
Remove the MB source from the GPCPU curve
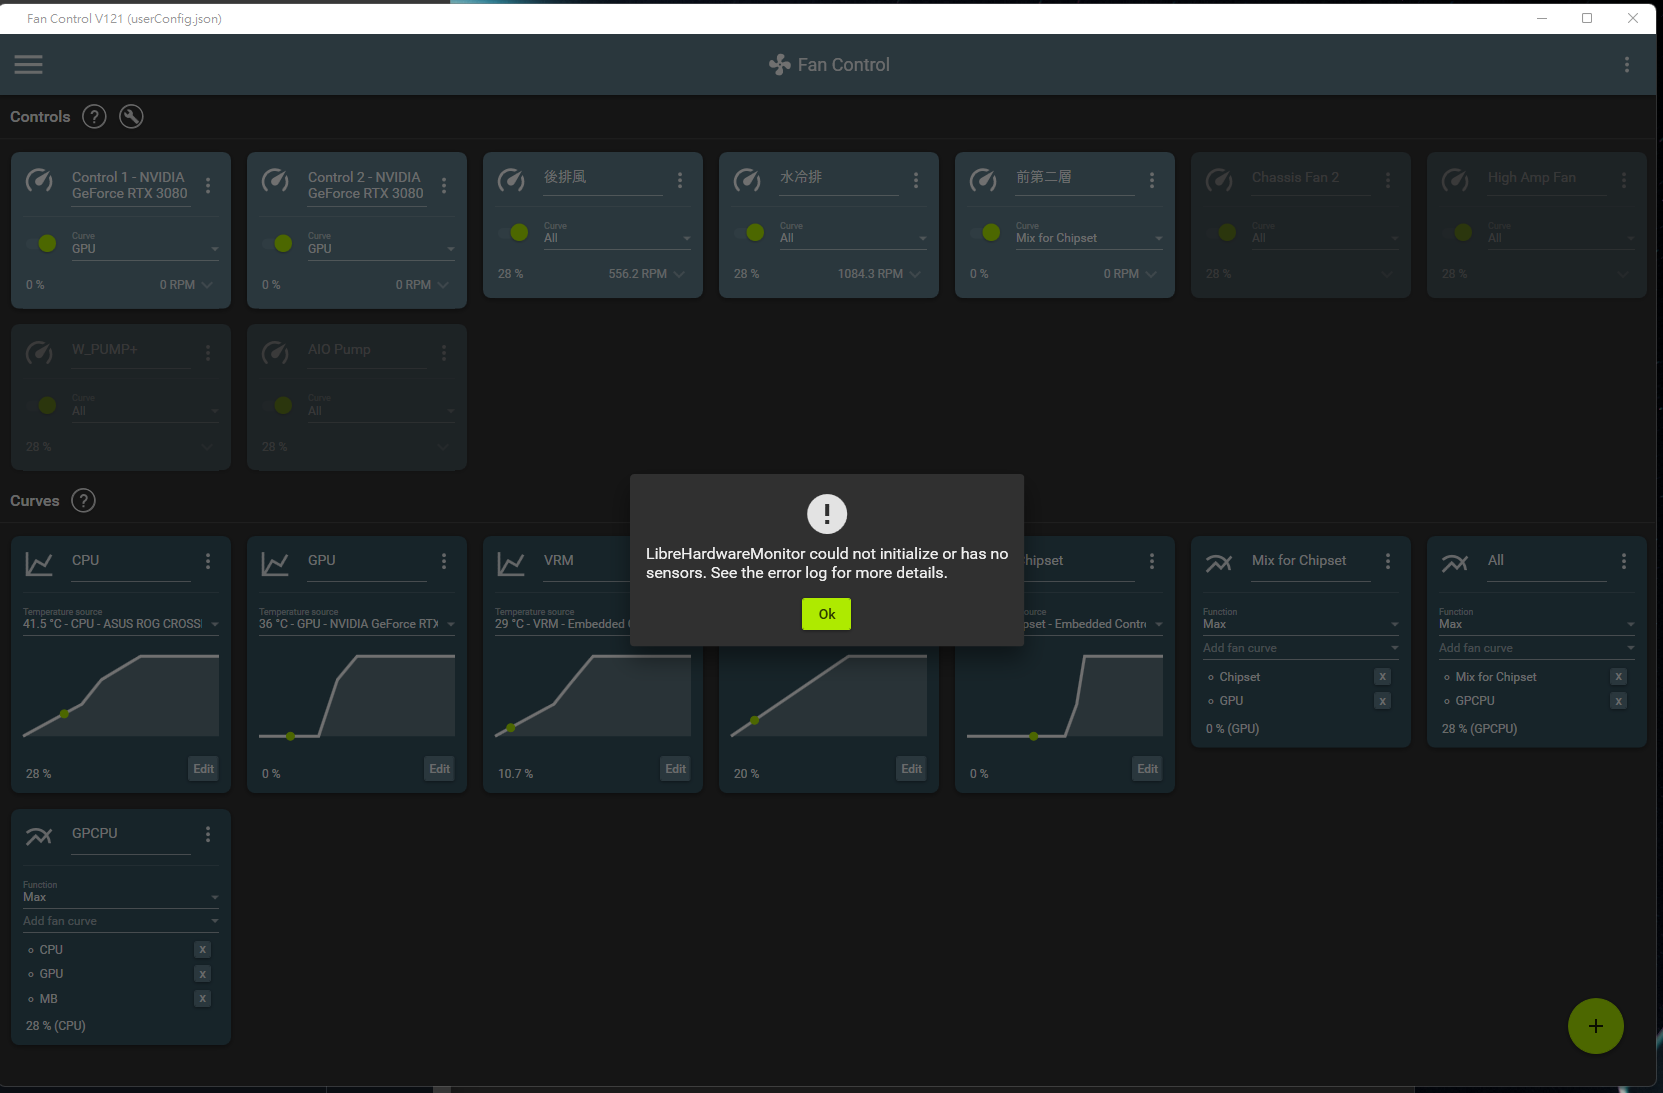pyautogui.click(x=202, y=998)
